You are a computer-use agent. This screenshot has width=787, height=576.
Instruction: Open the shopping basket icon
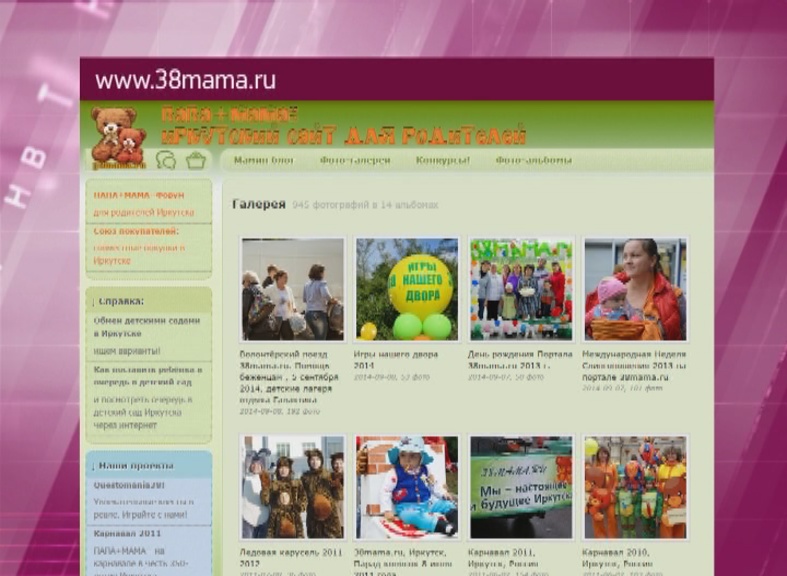196,160
